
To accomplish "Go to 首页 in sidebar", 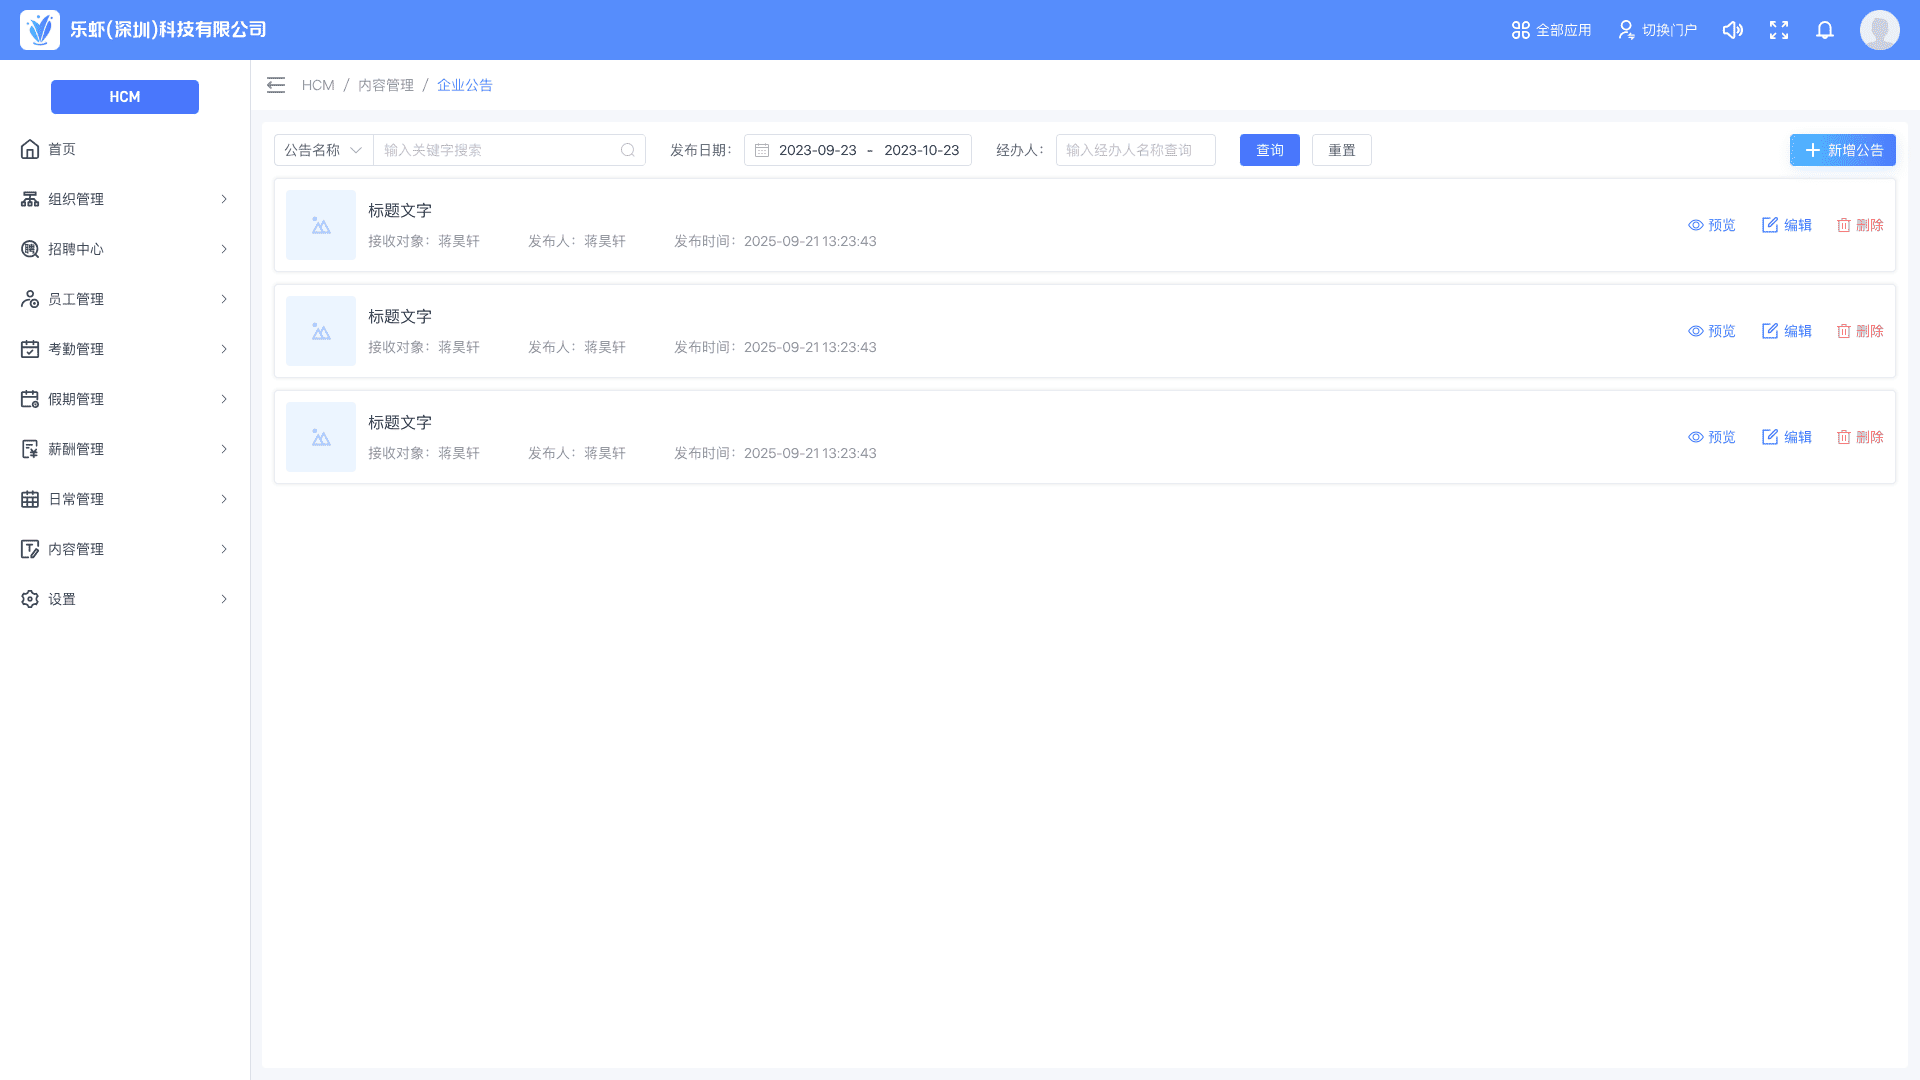I will tap(62, 149).
